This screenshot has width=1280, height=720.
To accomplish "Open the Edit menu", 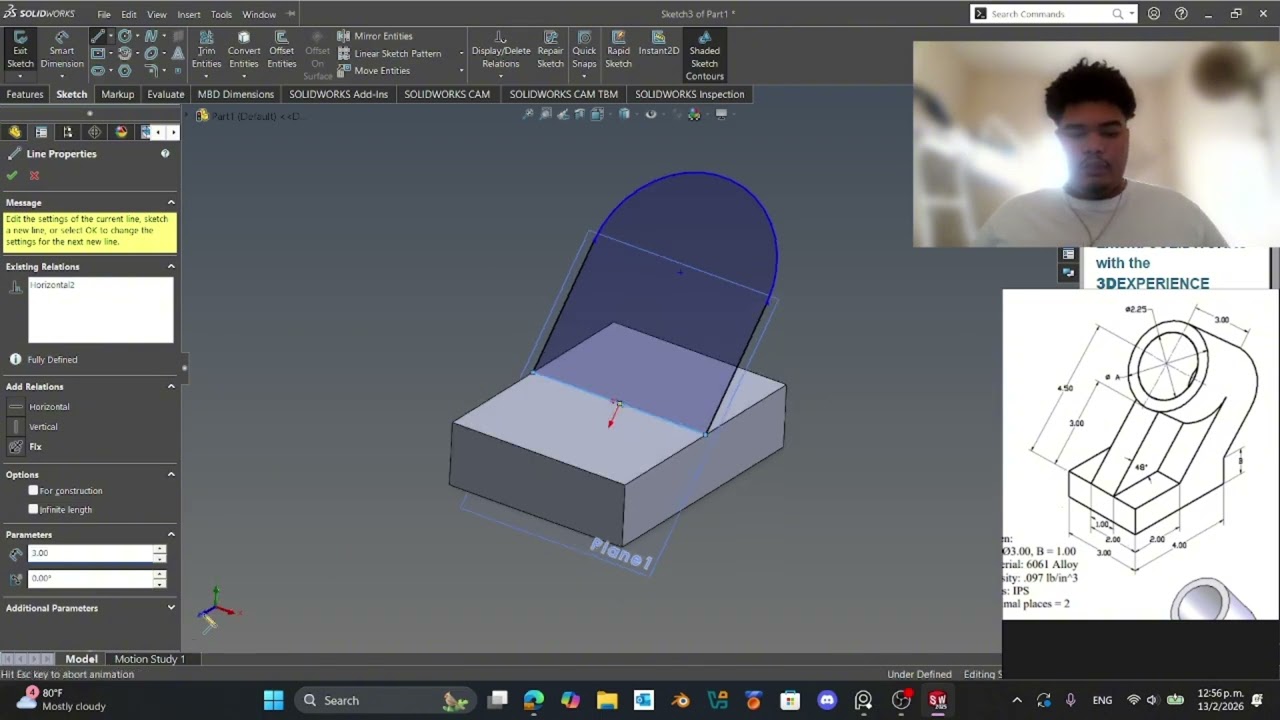I will (129, 15).
